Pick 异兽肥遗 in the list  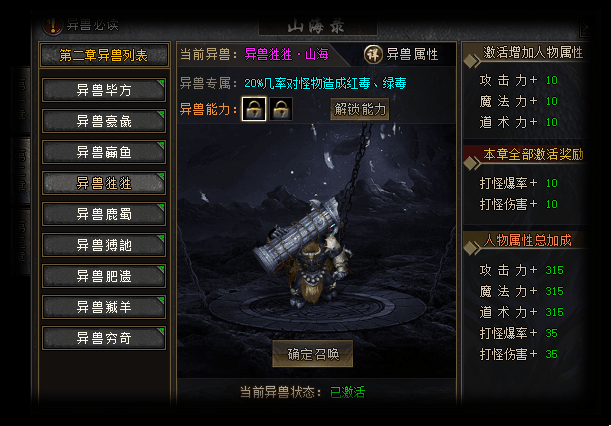coord(104,276)
